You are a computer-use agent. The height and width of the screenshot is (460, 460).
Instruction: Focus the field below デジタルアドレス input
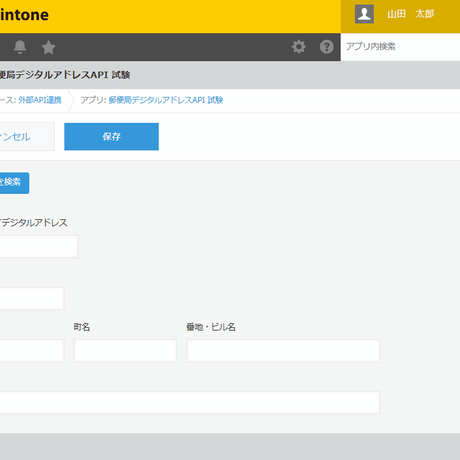point(32,299)
